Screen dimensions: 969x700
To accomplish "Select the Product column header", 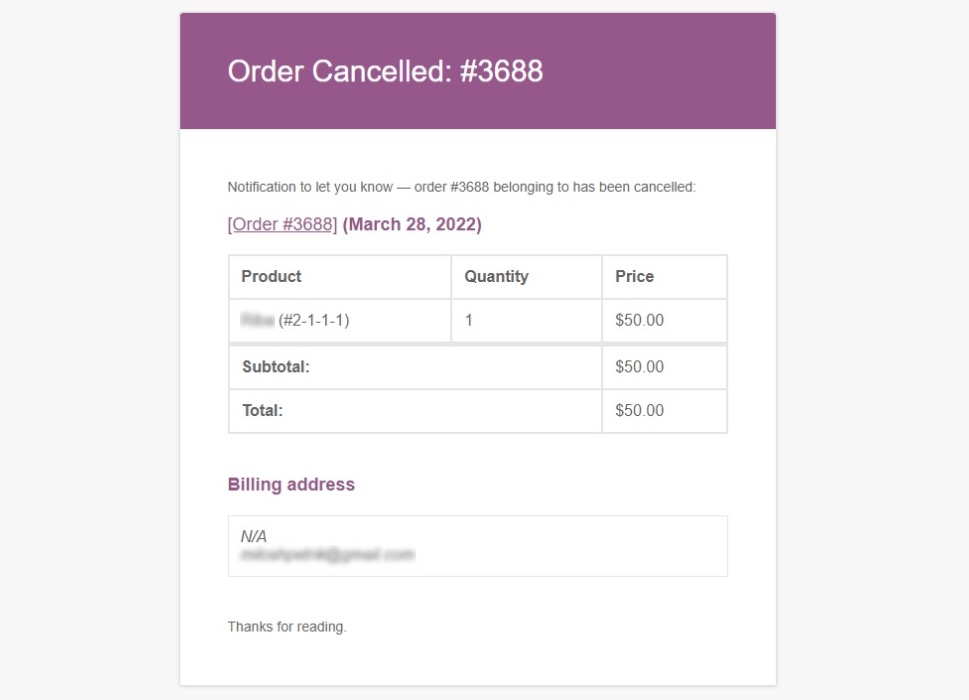I will point(271,276).
